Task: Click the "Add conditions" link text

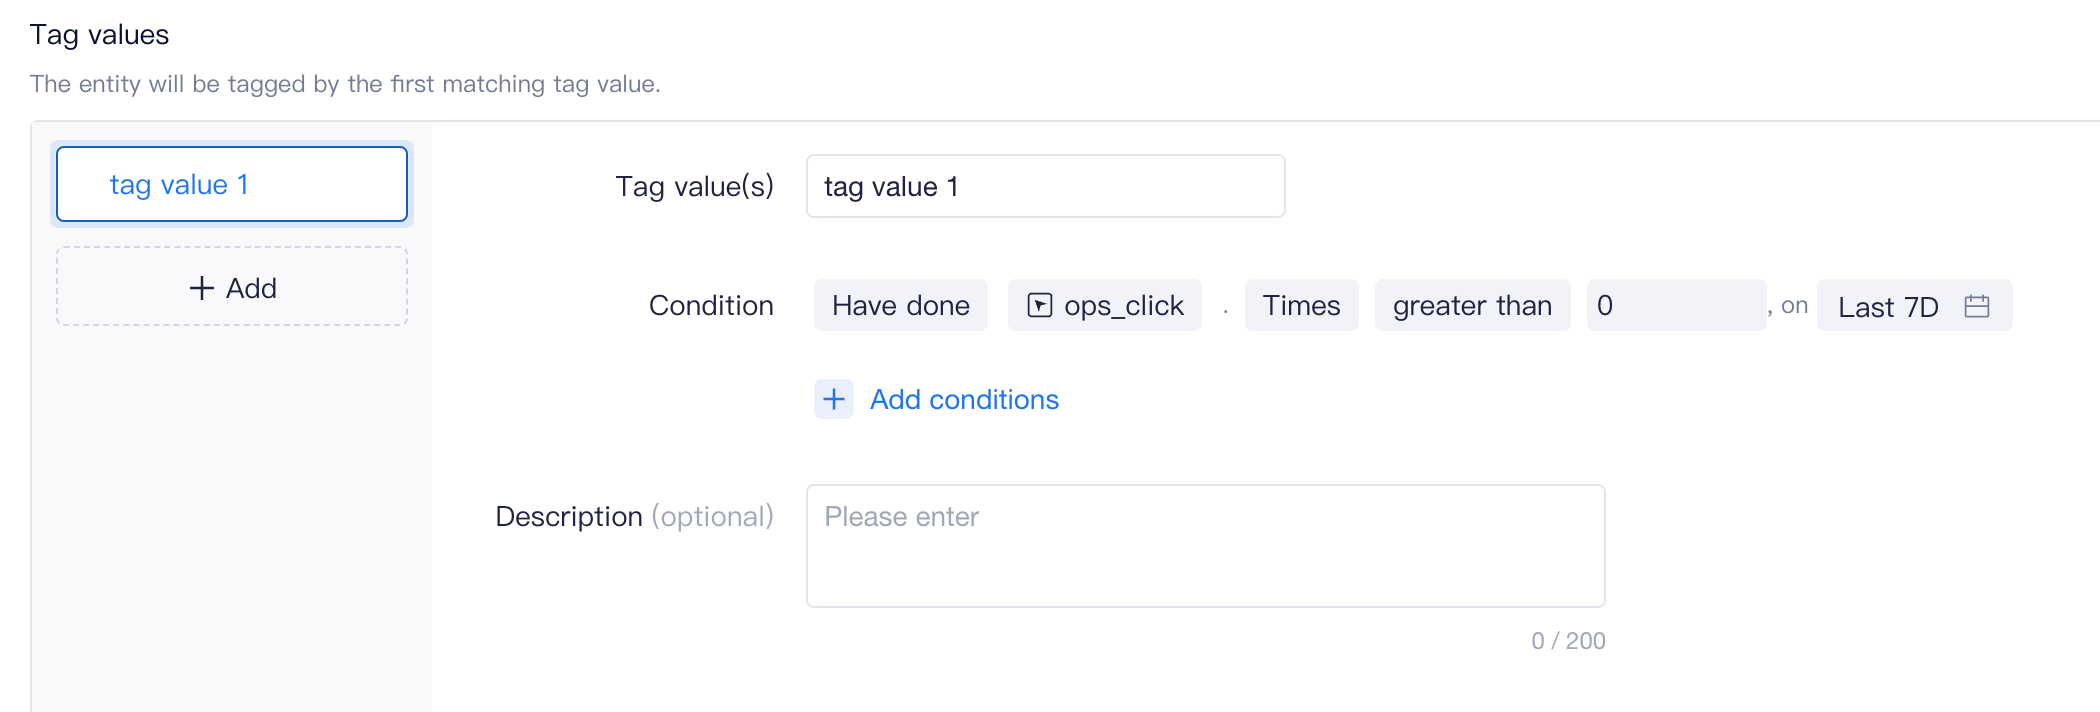Action: click(964, 399)
